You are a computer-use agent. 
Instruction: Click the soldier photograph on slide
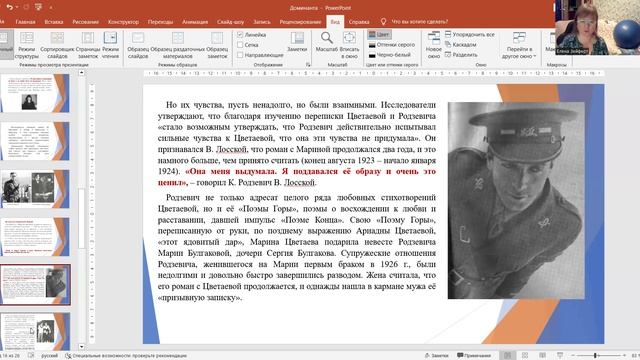(516, 200)
